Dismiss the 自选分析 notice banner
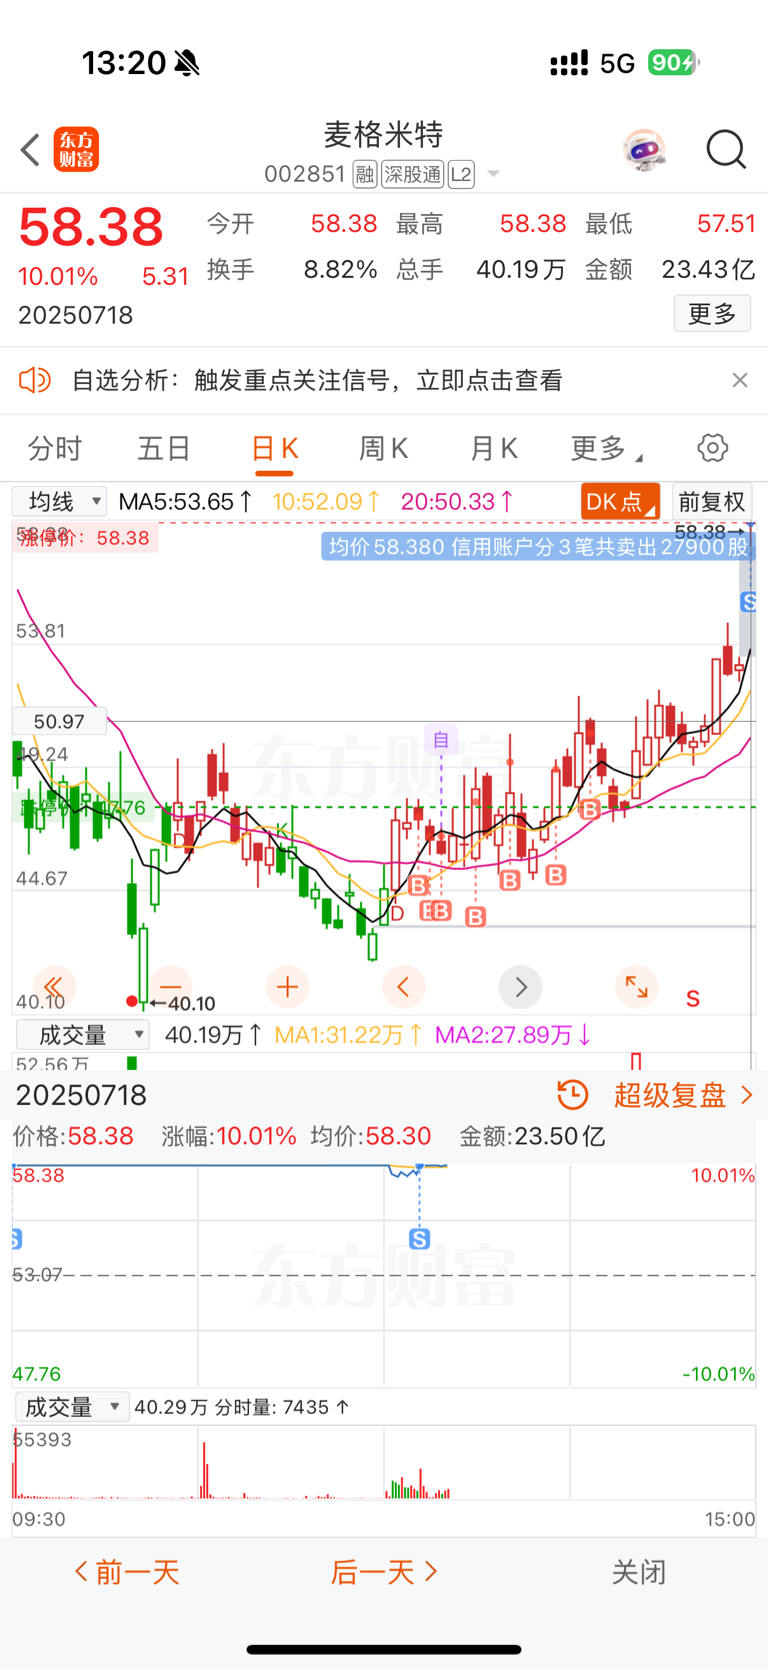The image size is (768, 1670). 740,380
